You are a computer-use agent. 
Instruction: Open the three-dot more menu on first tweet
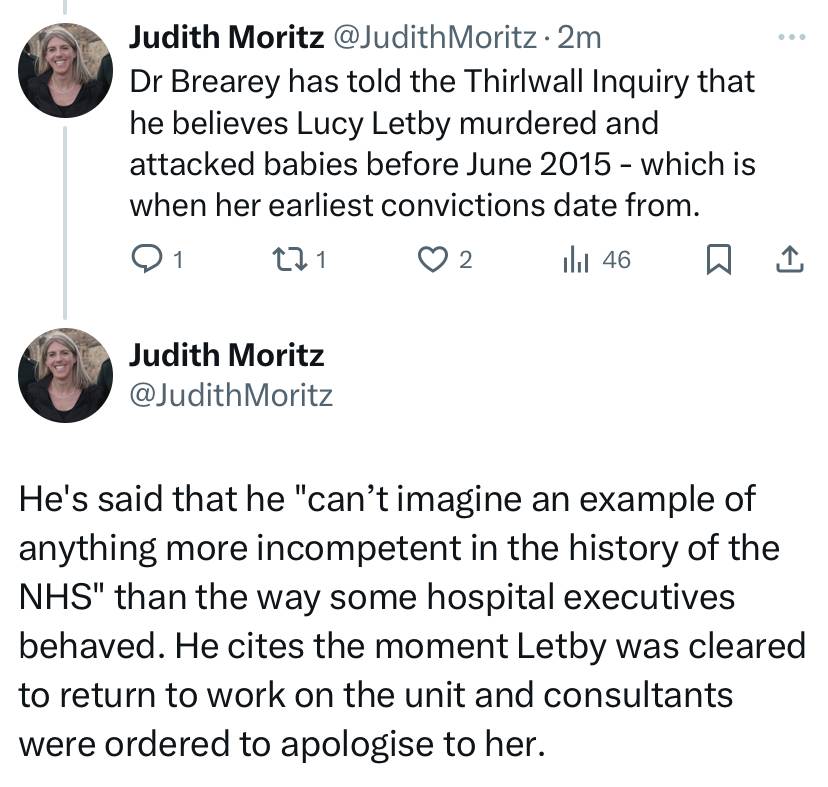coord(792,37)
